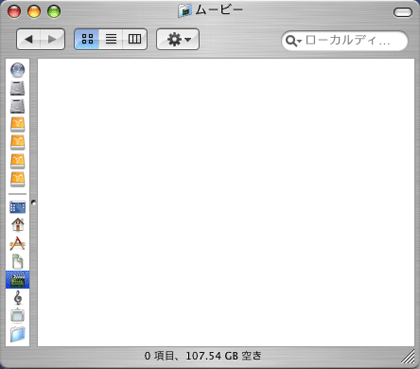Screen dimensions: 420x369
Task: Open the Network globe in sidebar
Action: tap(18, 70)
